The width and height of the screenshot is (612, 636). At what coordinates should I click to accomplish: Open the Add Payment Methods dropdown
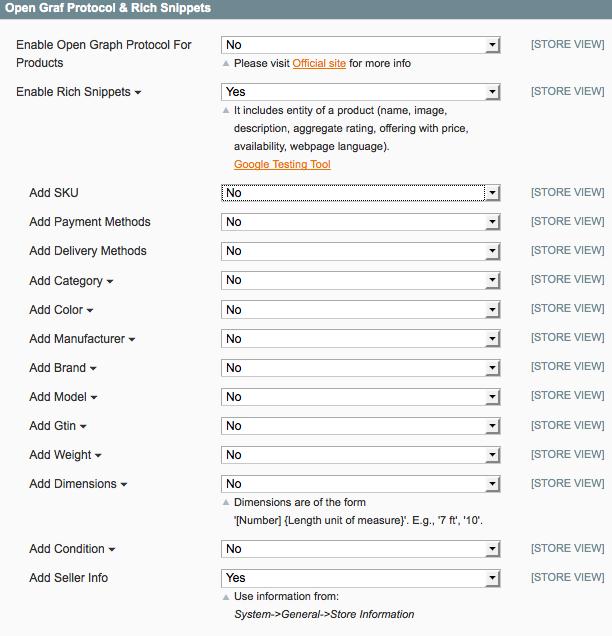click(360, 222)
